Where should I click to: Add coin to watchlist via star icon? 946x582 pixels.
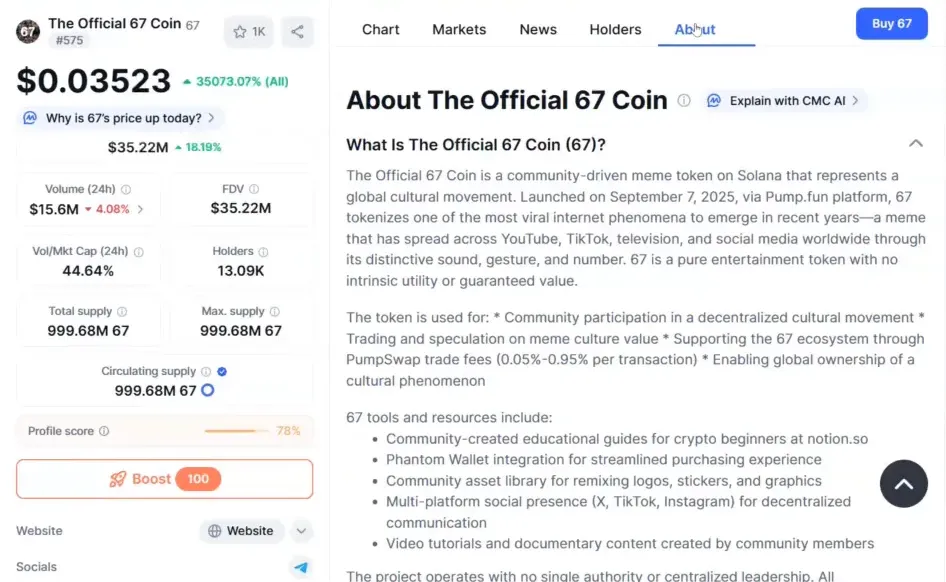point(240,31)
